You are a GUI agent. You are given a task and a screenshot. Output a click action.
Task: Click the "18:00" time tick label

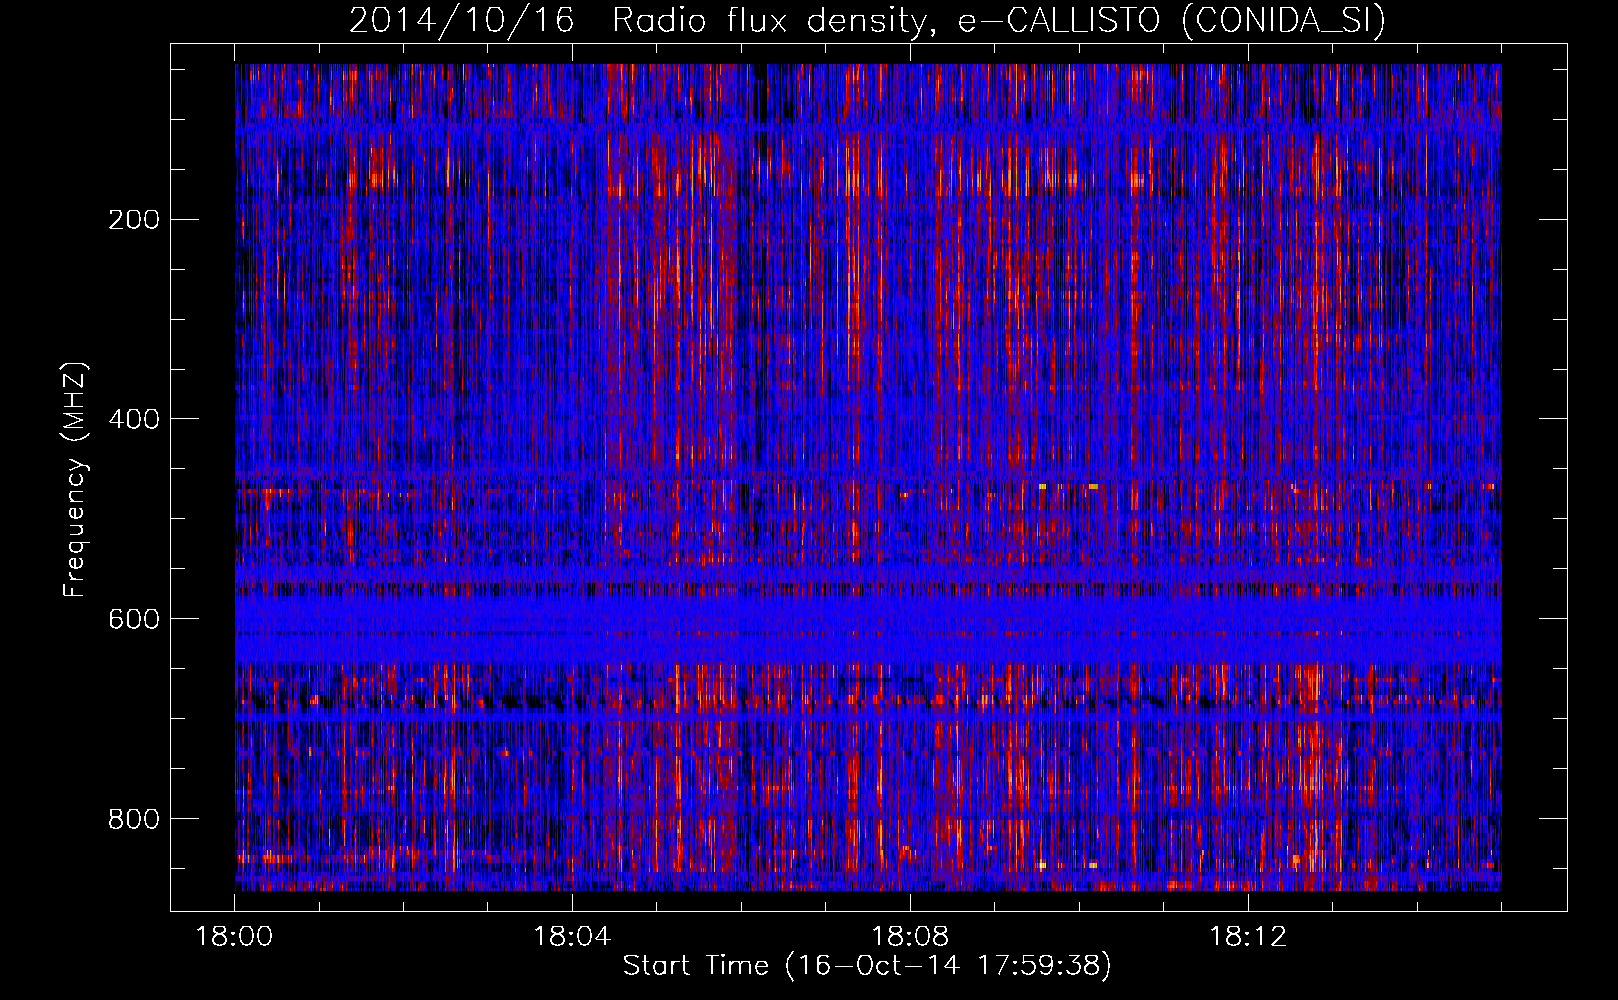[235, 937]
